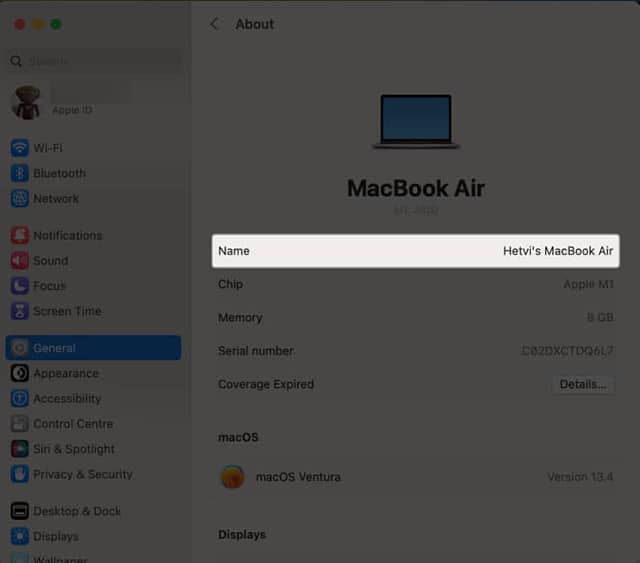Open the Wi-Fi settings label
Screen dimensions: 640x563
[48, 148]
